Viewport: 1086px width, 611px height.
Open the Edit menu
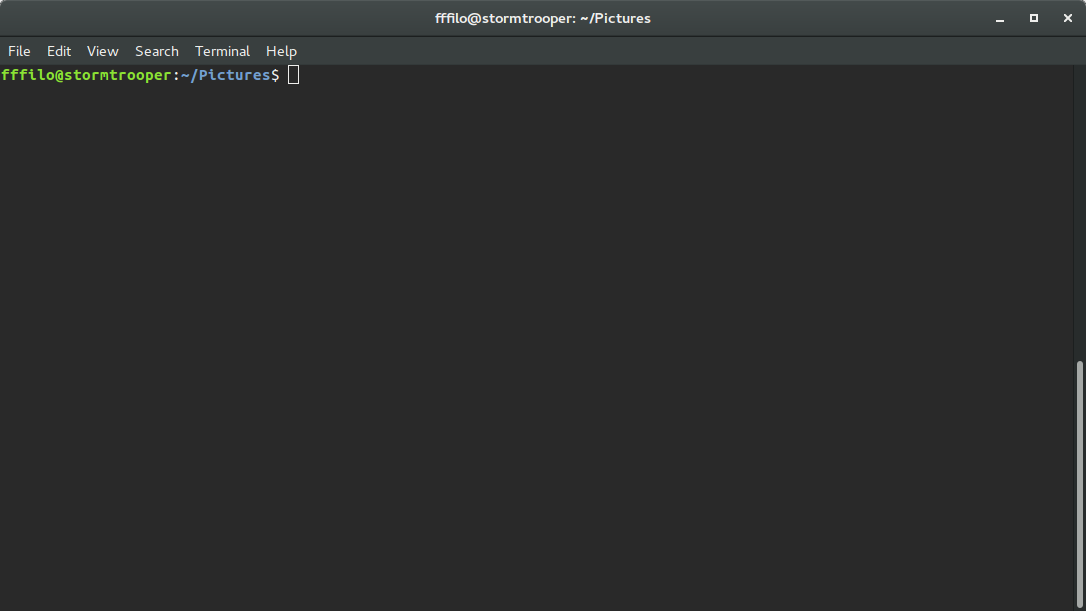coord(59,51)
